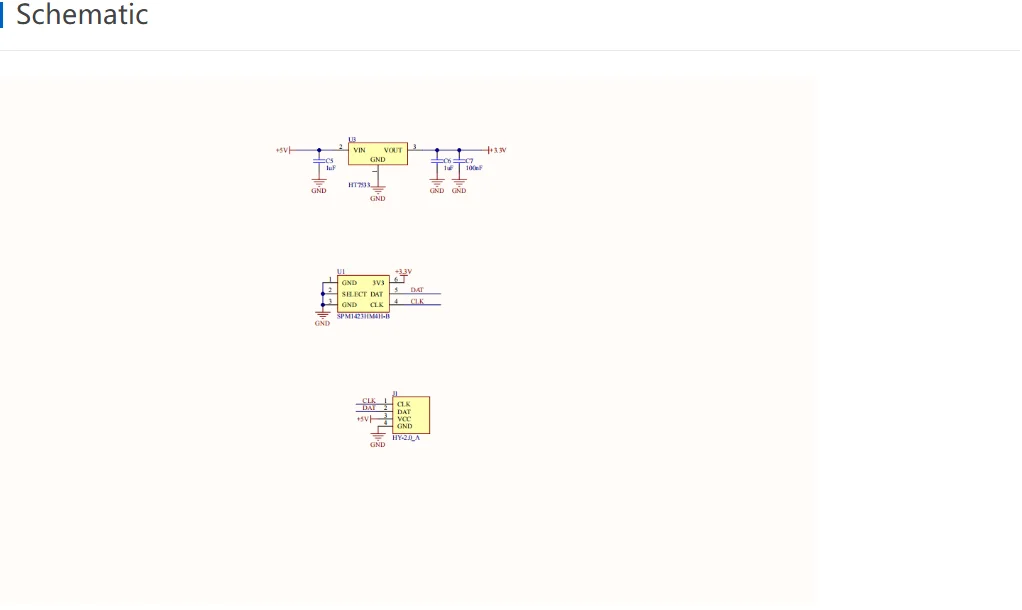Click the U1 SPM1423HM4H-B microphone chip block
This screenshot has width=1022, height=610.
coord(363,294)
